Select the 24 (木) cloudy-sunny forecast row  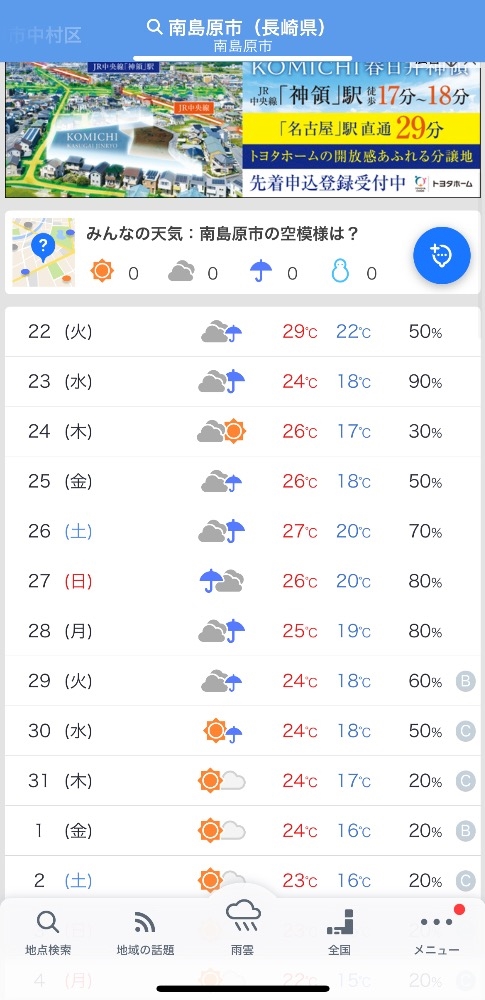pyautogui.click(x=242, y=431)
